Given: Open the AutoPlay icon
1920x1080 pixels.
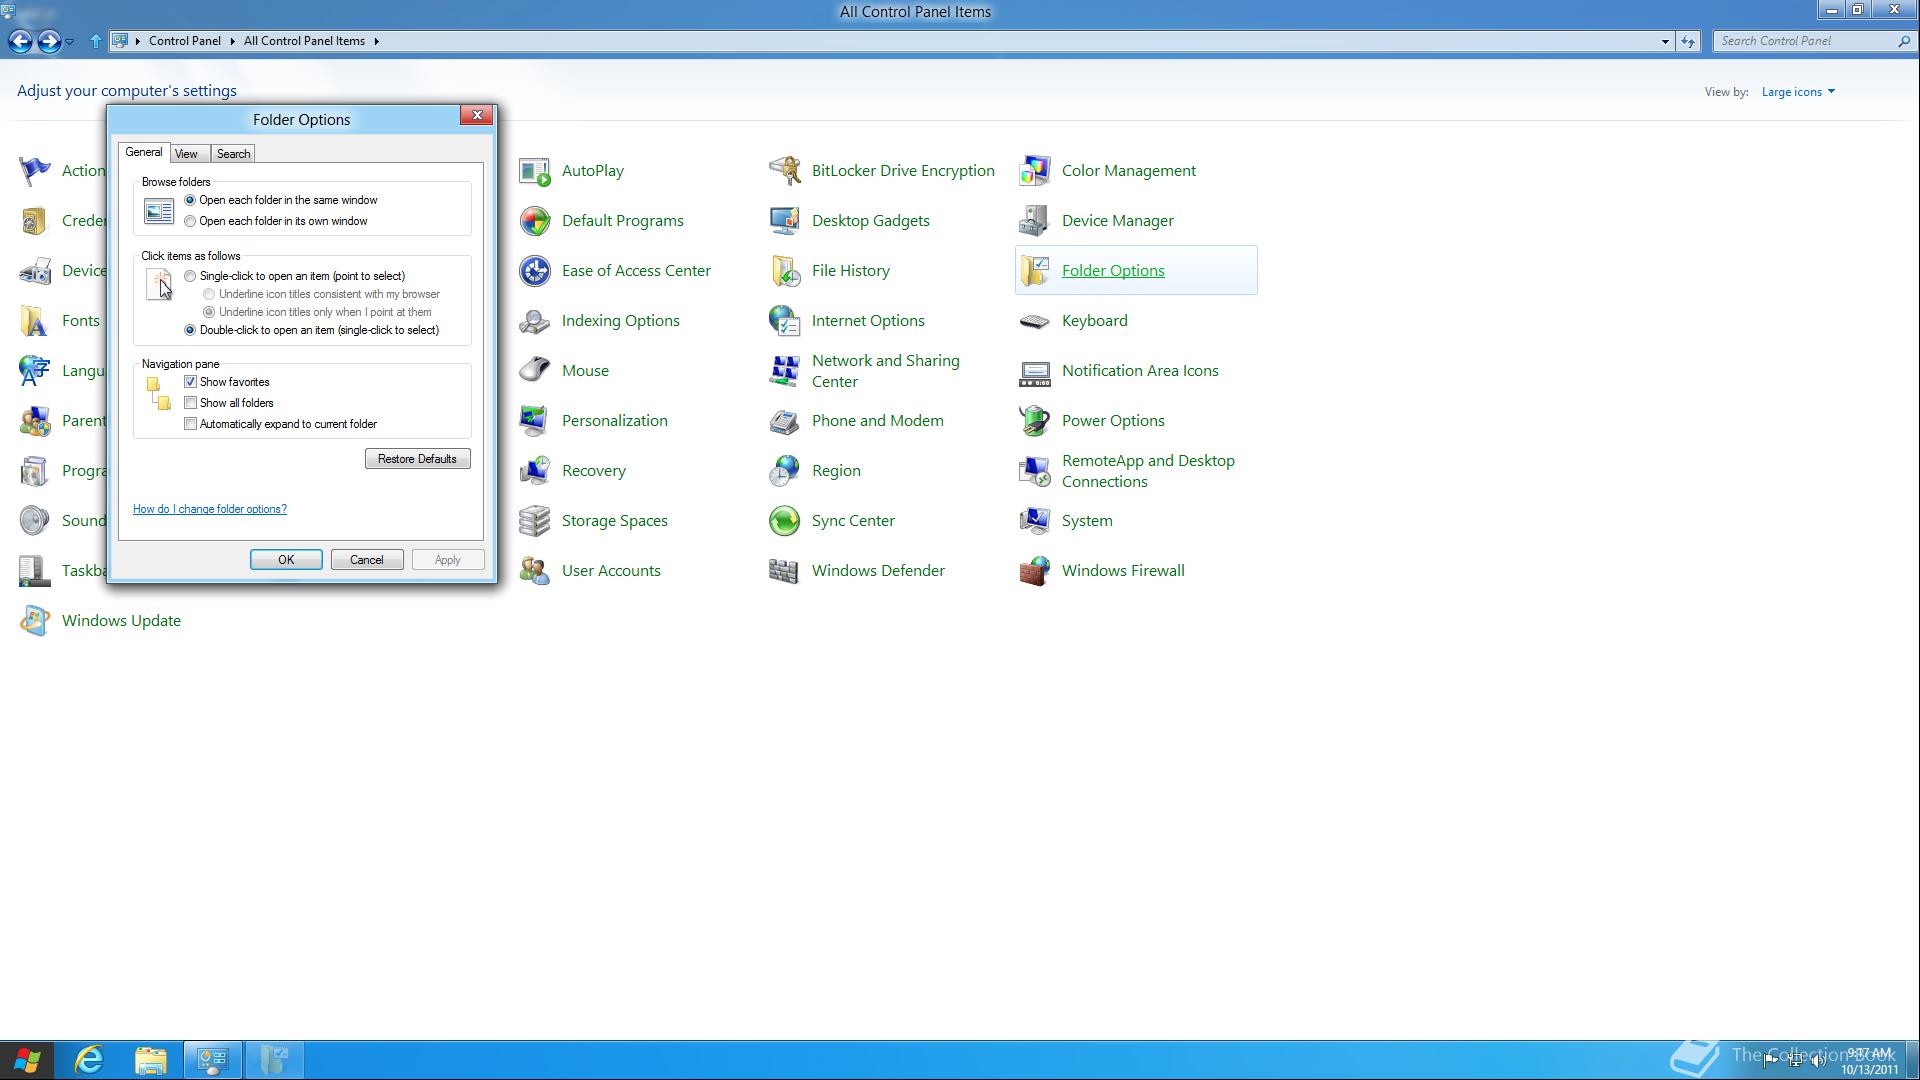Looking at the screenshot, I should [x=535, y=171].
